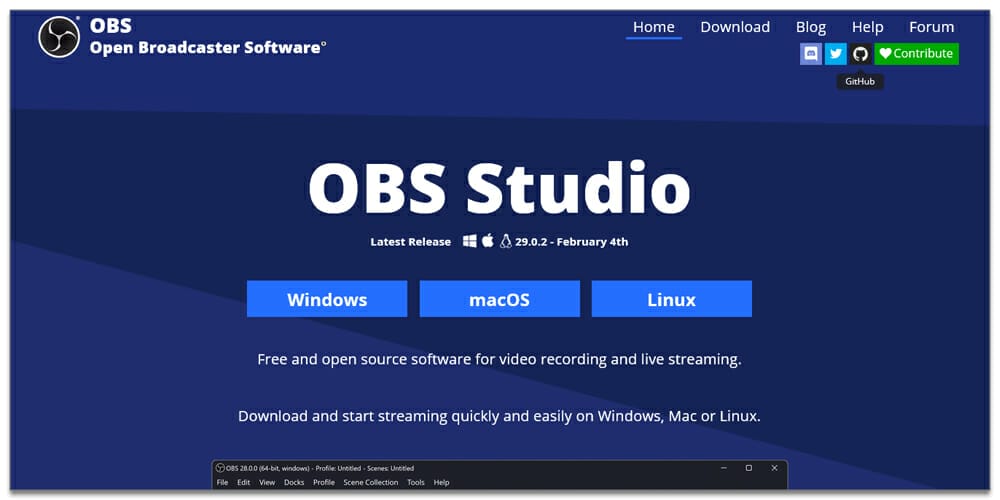
Task: Open the Discord icon link
Action: click(811, 54)
